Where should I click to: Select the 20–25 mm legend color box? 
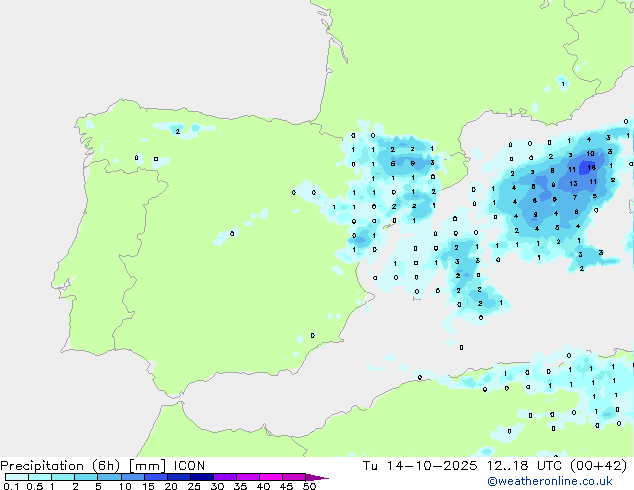[x=179, y=477]
